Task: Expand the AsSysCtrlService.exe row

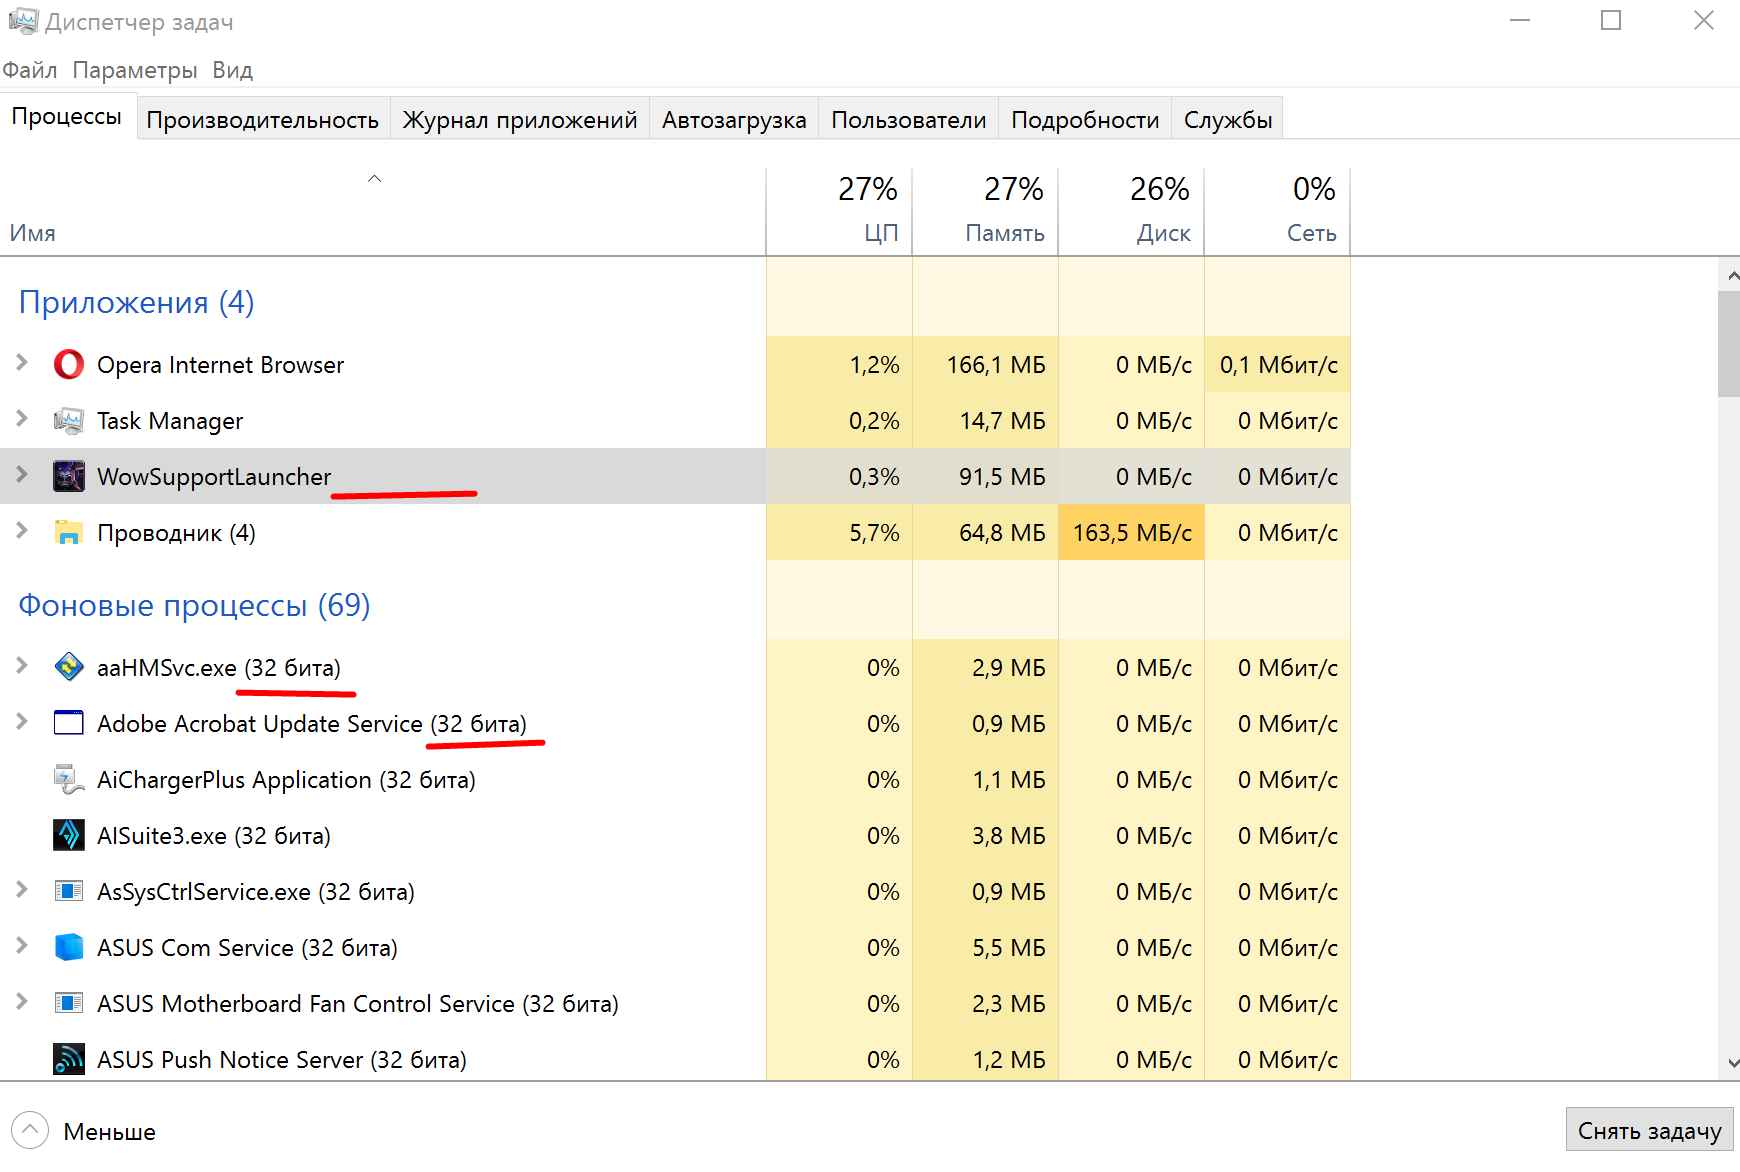Action: [x=22, y=890]
